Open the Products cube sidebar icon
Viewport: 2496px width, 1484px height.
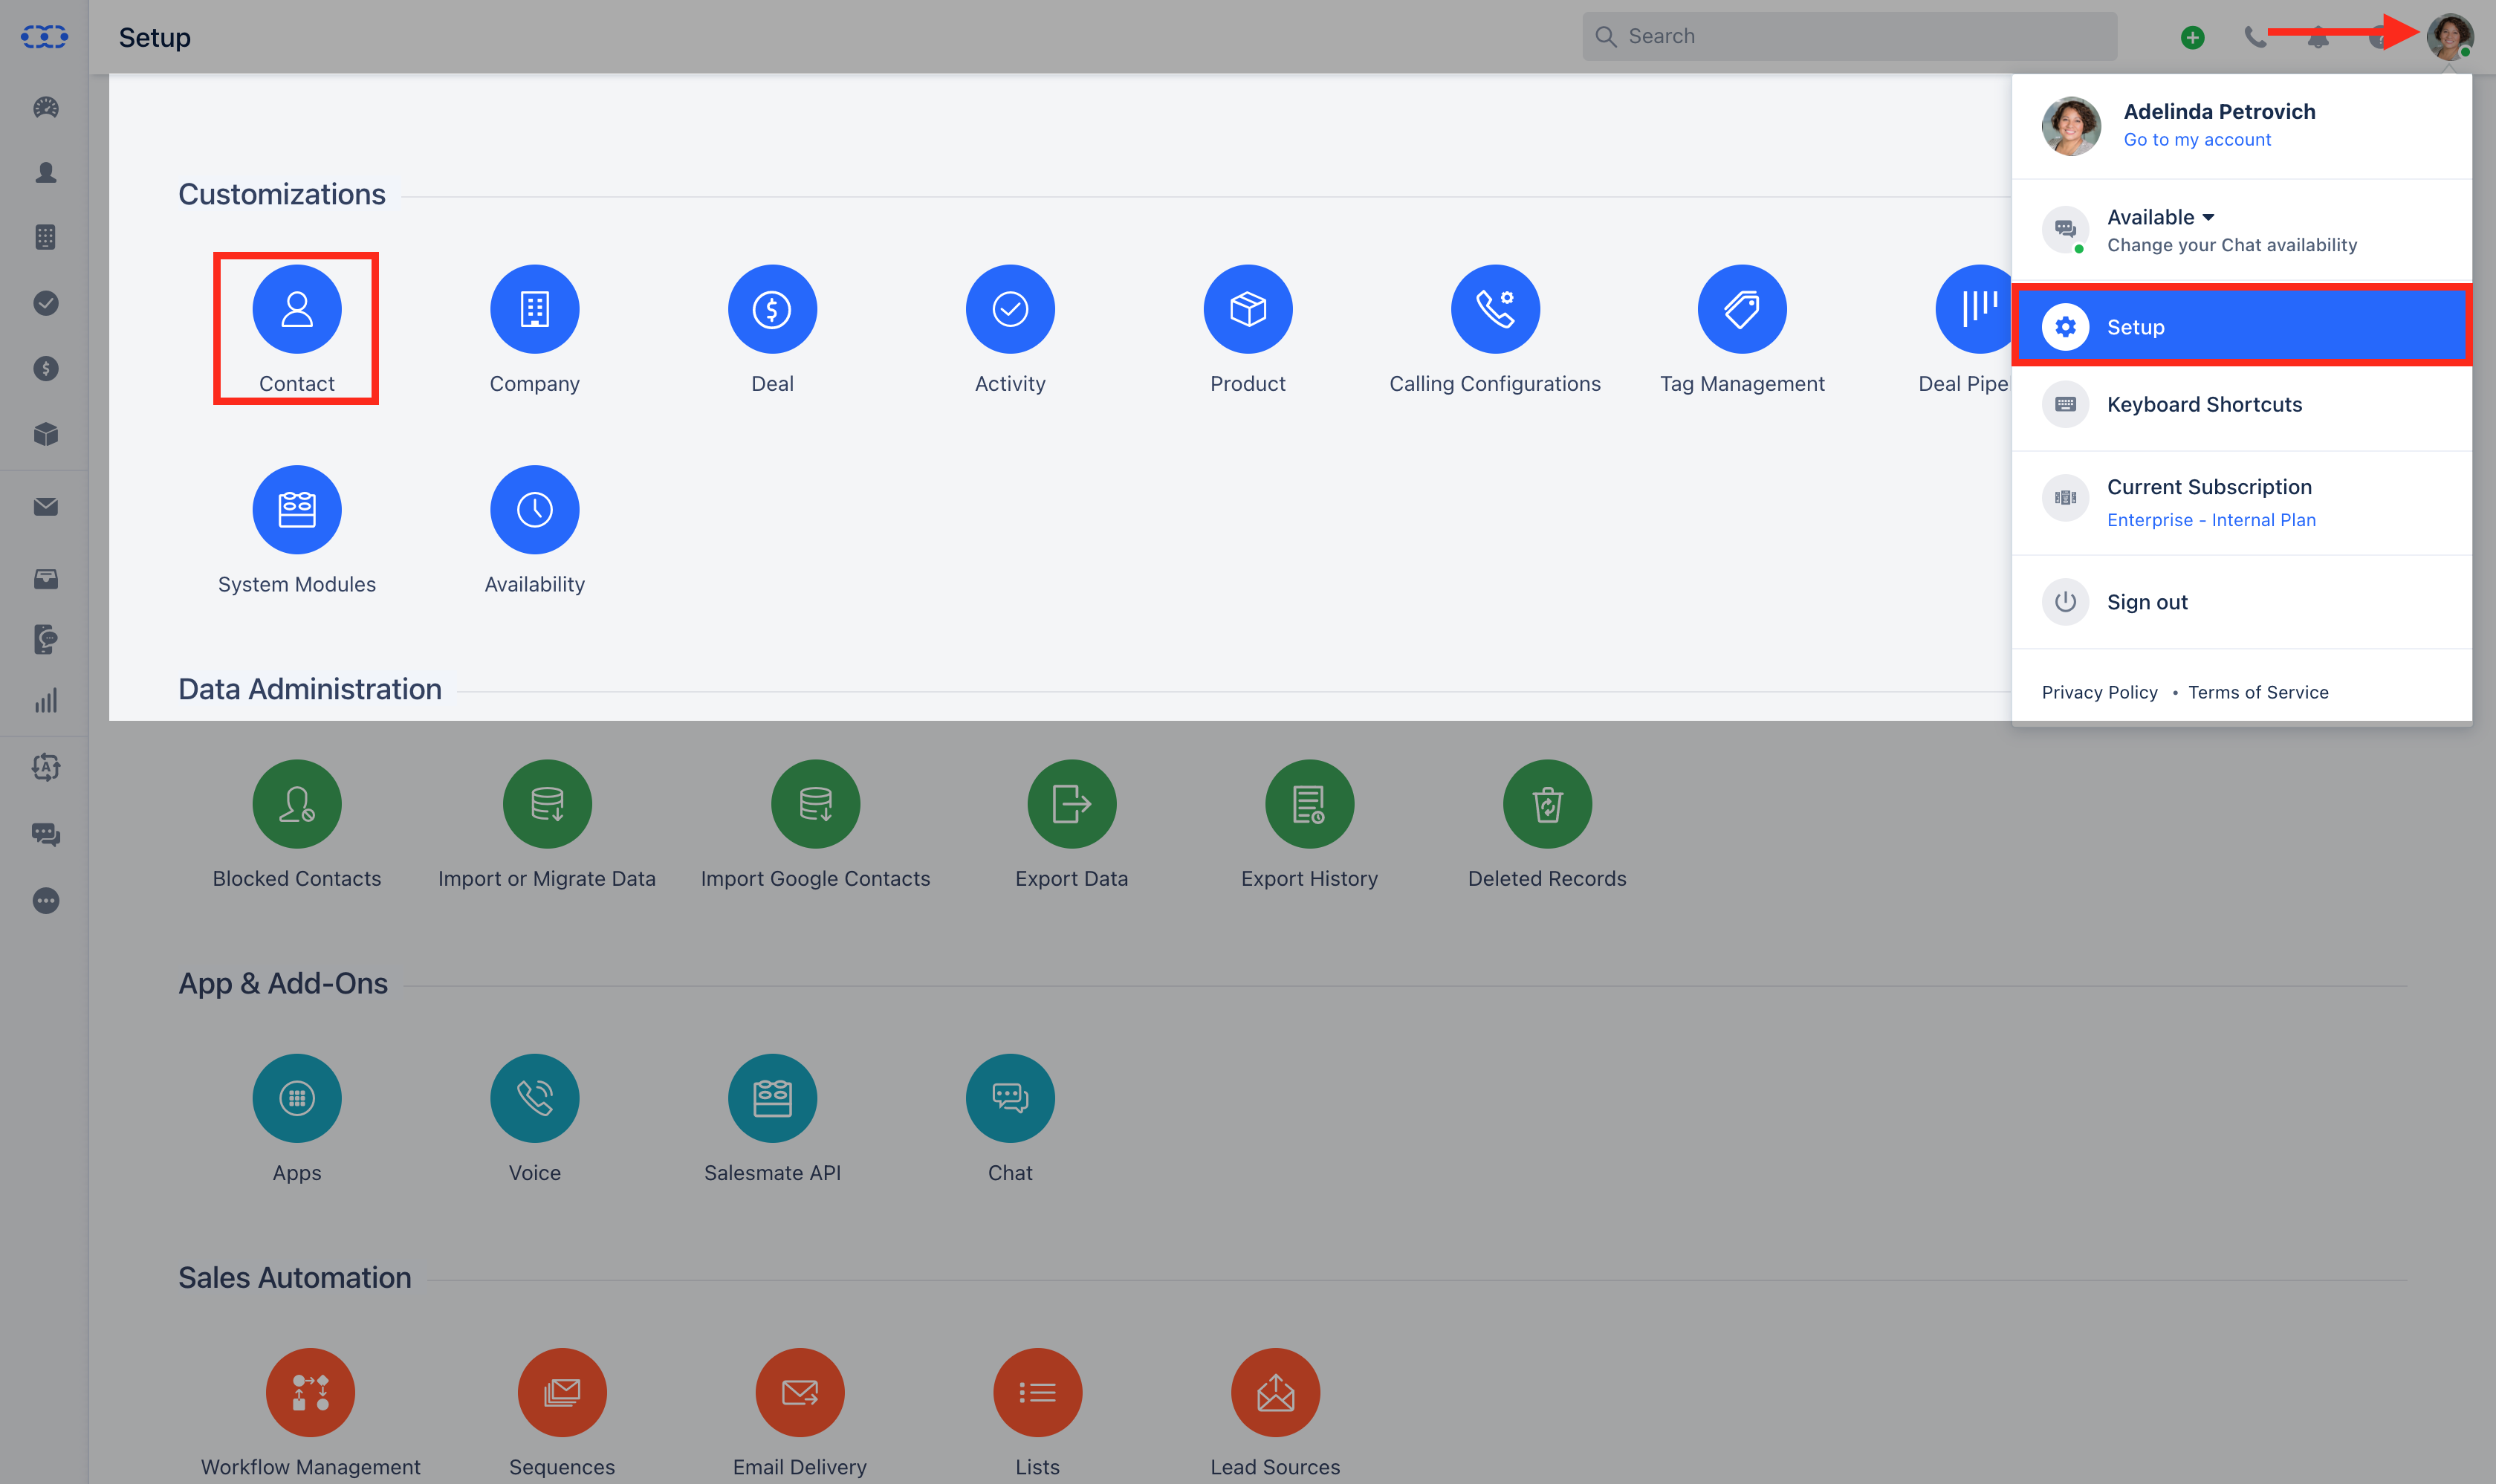45,434
